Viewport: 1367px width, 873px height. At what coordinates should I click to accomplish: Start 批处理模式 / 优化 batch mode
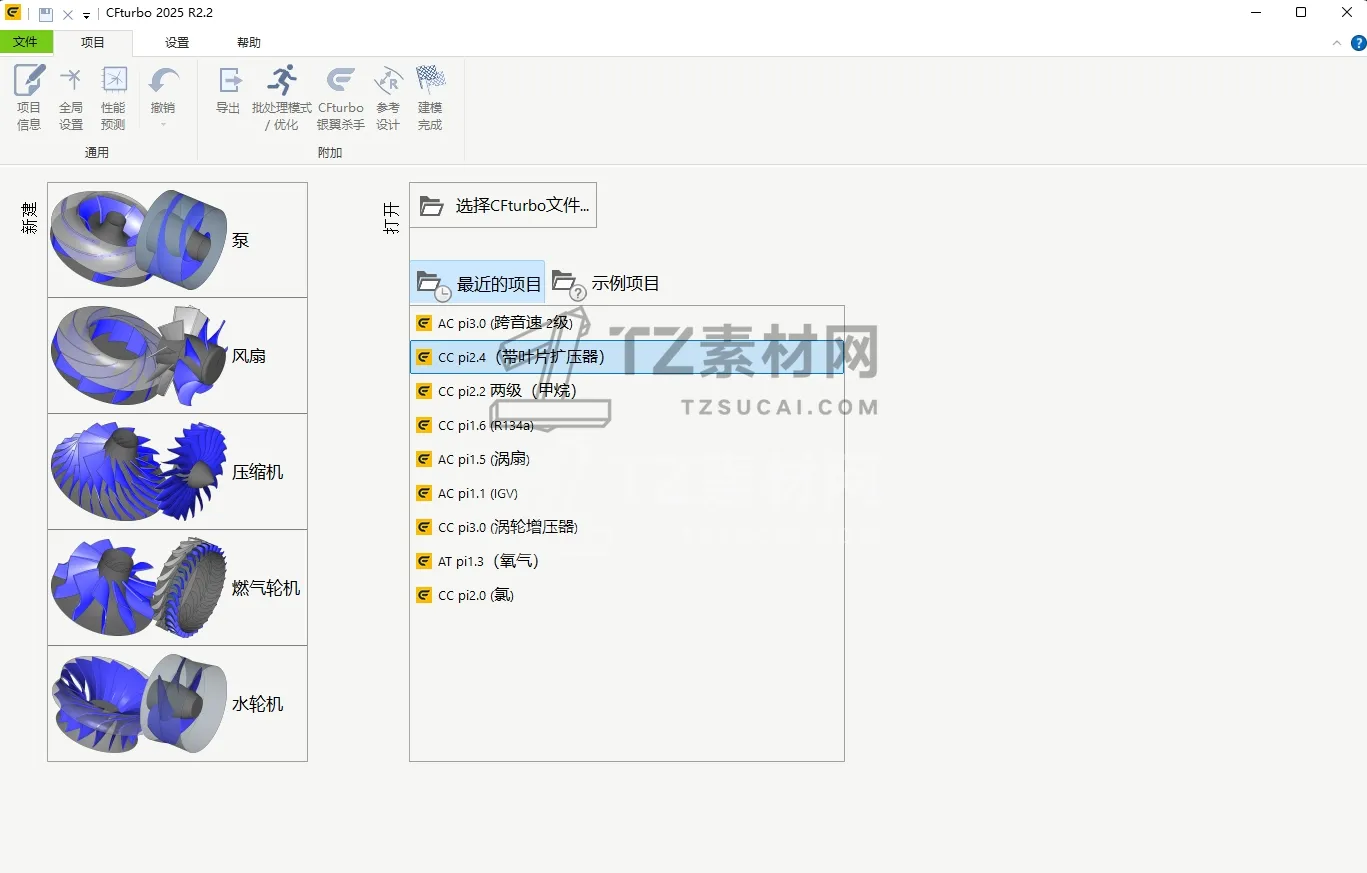click(x=282, y=98)
